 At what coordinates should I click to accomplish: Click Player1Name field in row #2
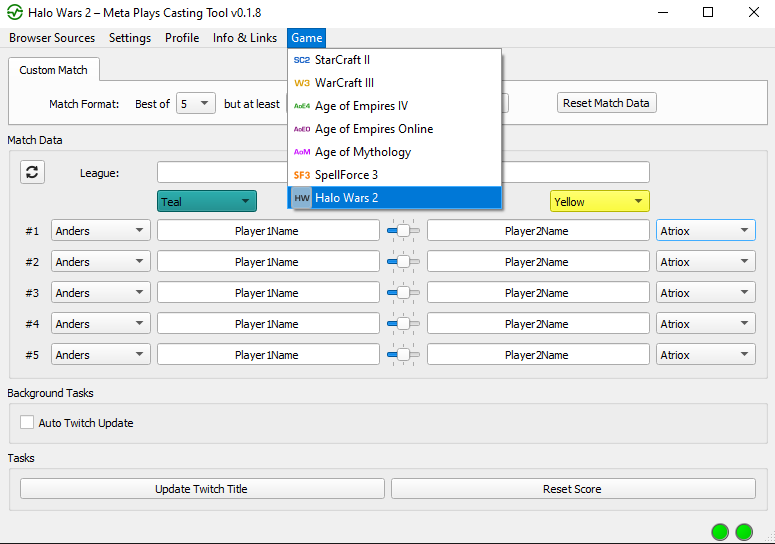[x=267, y=262]
